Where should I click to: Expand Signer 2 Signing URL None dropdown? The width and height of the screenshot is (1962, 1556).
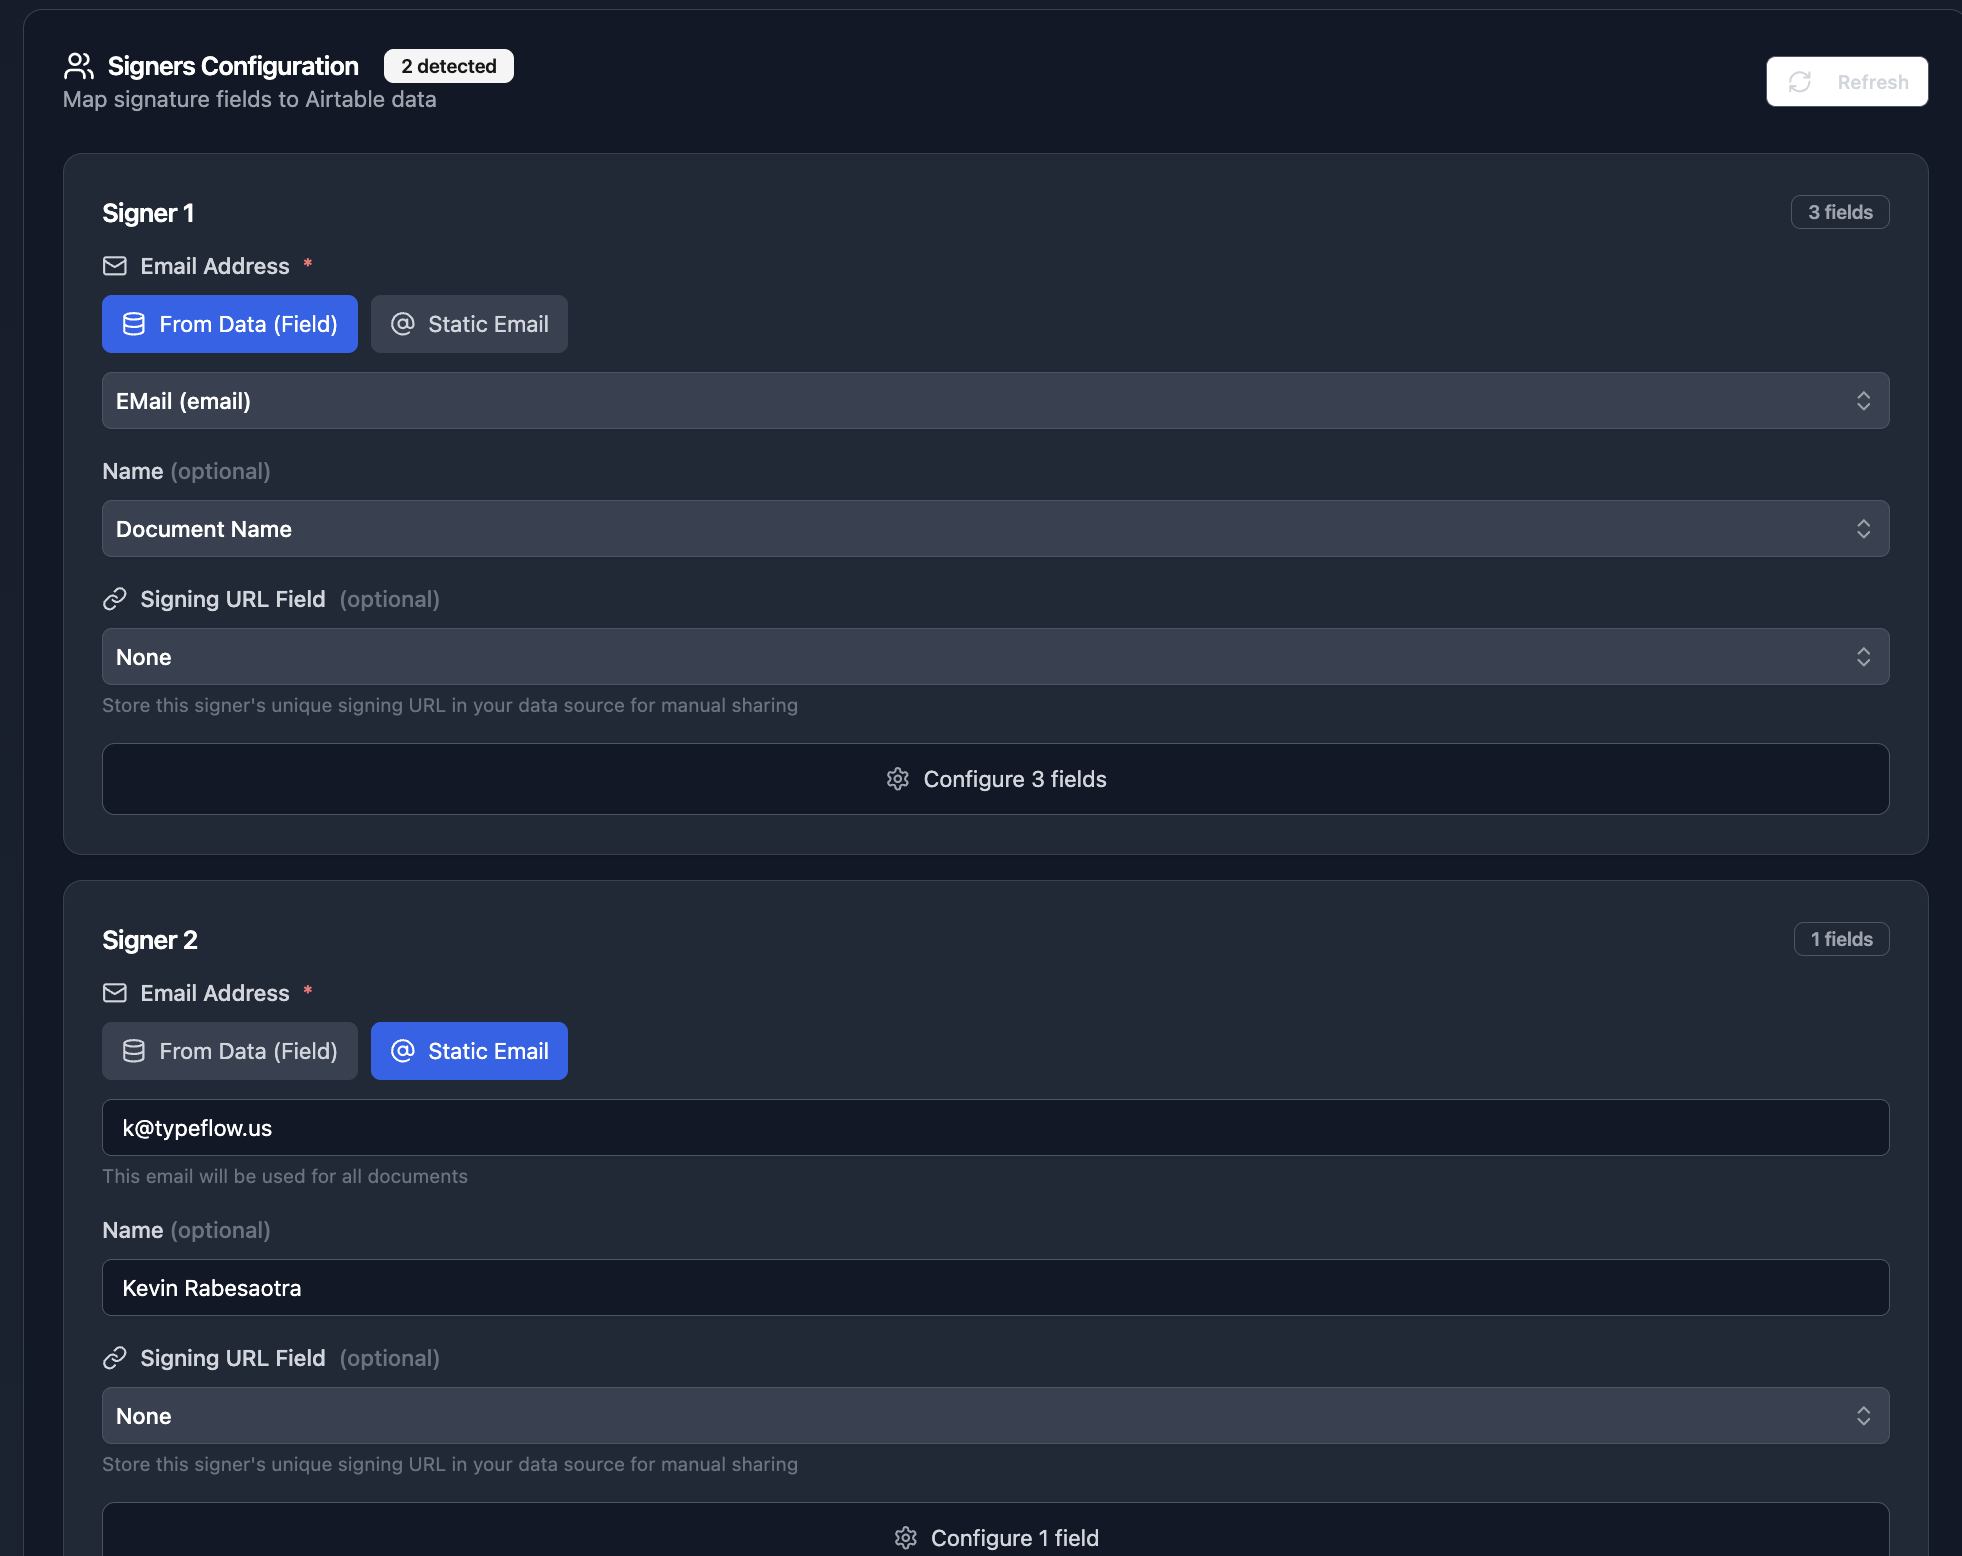coord(995,1416)
